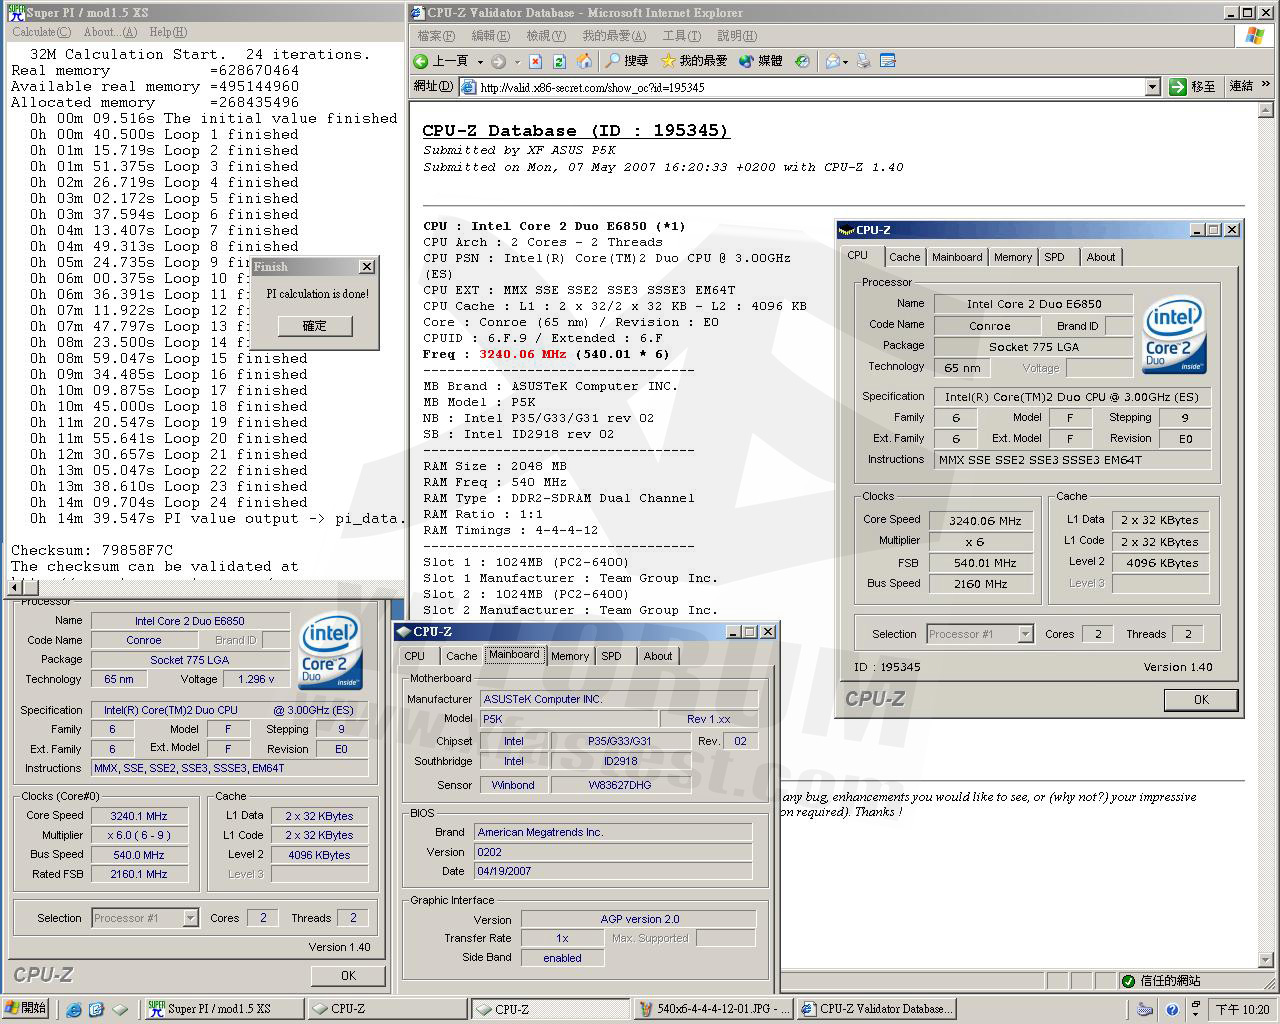Switch to Memory tab in CPU-Z
This screenshot has width=1280, height=1024.
[x=1012, y=257]
